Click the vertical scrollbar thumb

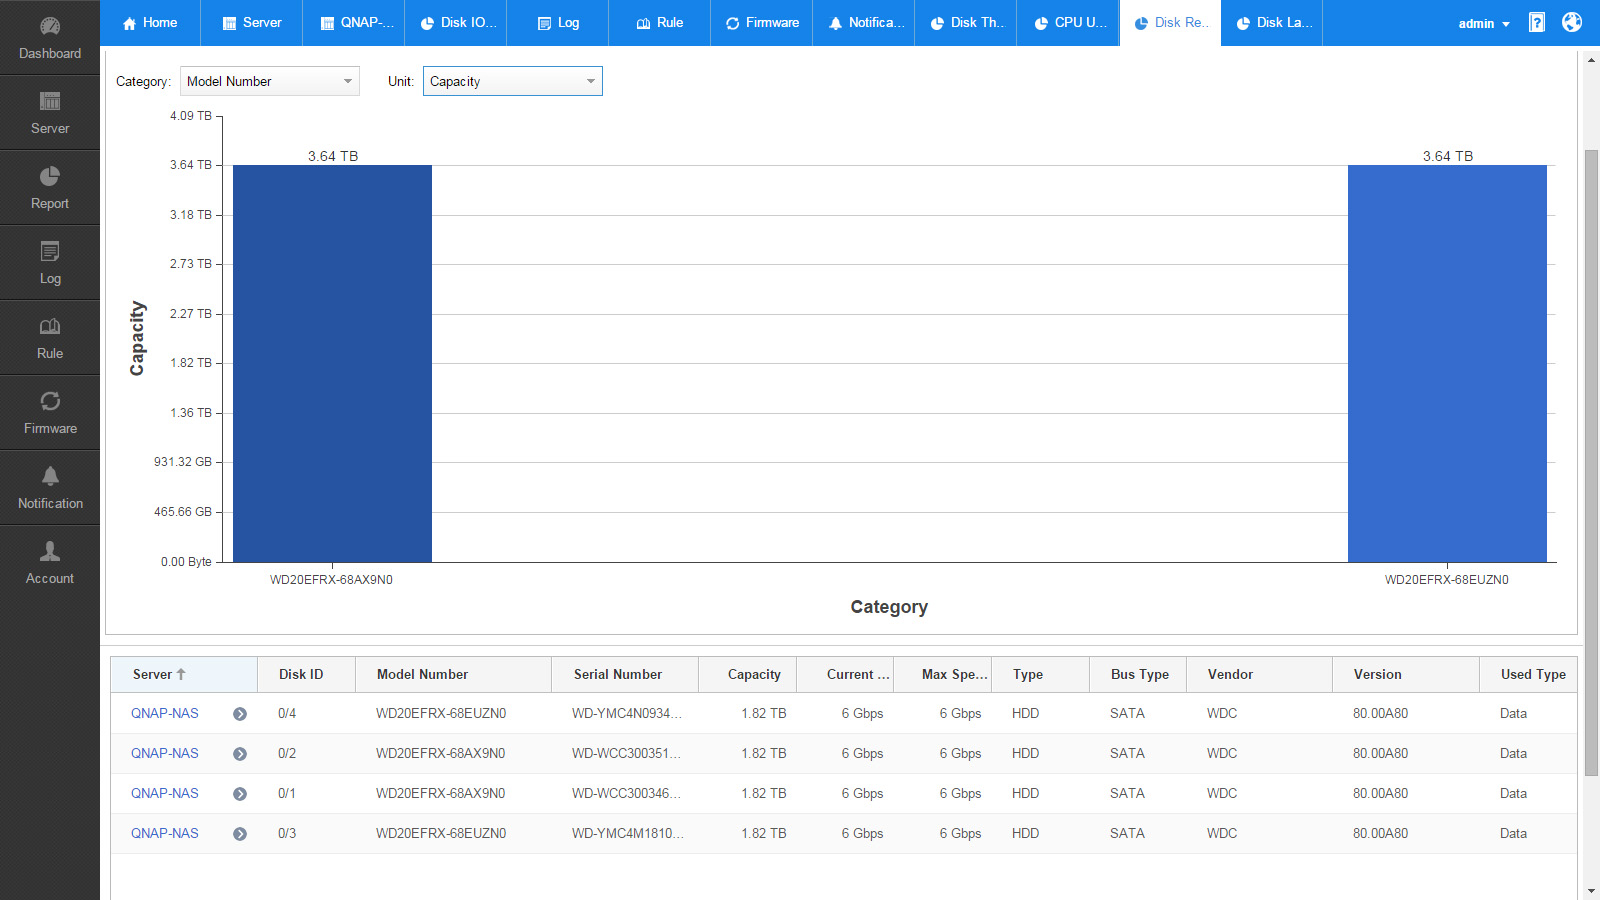1591,462
